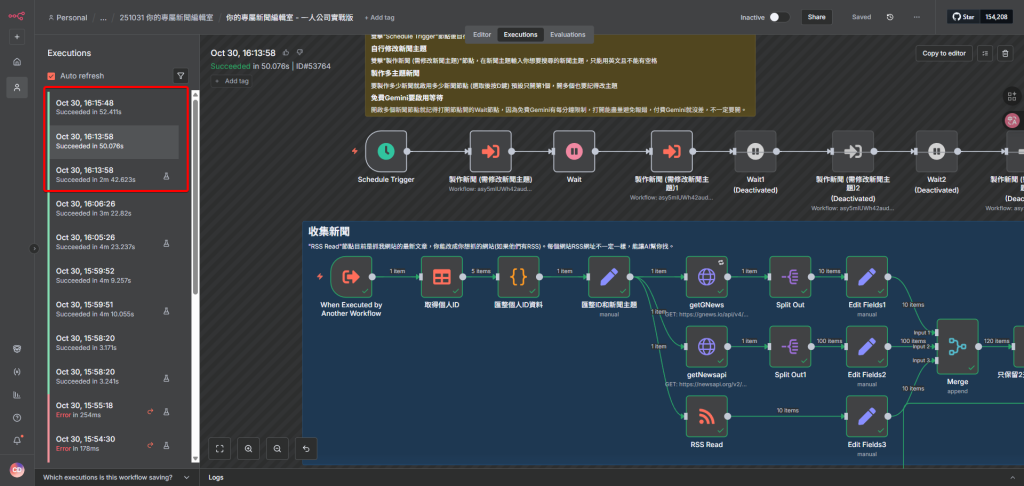Open the Personal breadcrumb link
The width and height of the screenshot is (1024, 486).
click(x=67, y=18)
